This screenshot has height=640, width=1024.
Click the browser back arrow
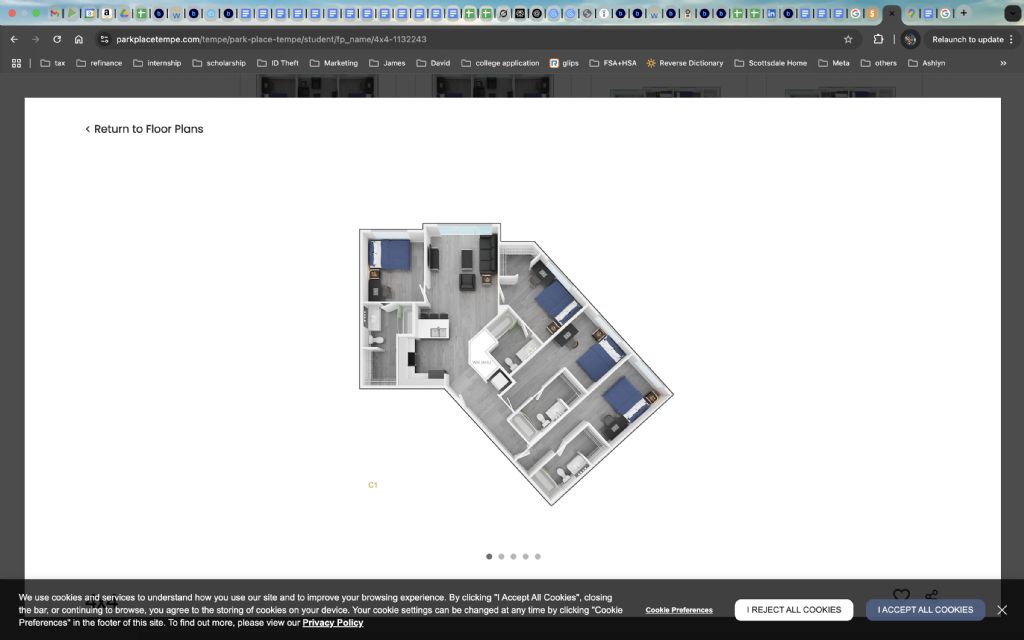click(x=14, y=39)
